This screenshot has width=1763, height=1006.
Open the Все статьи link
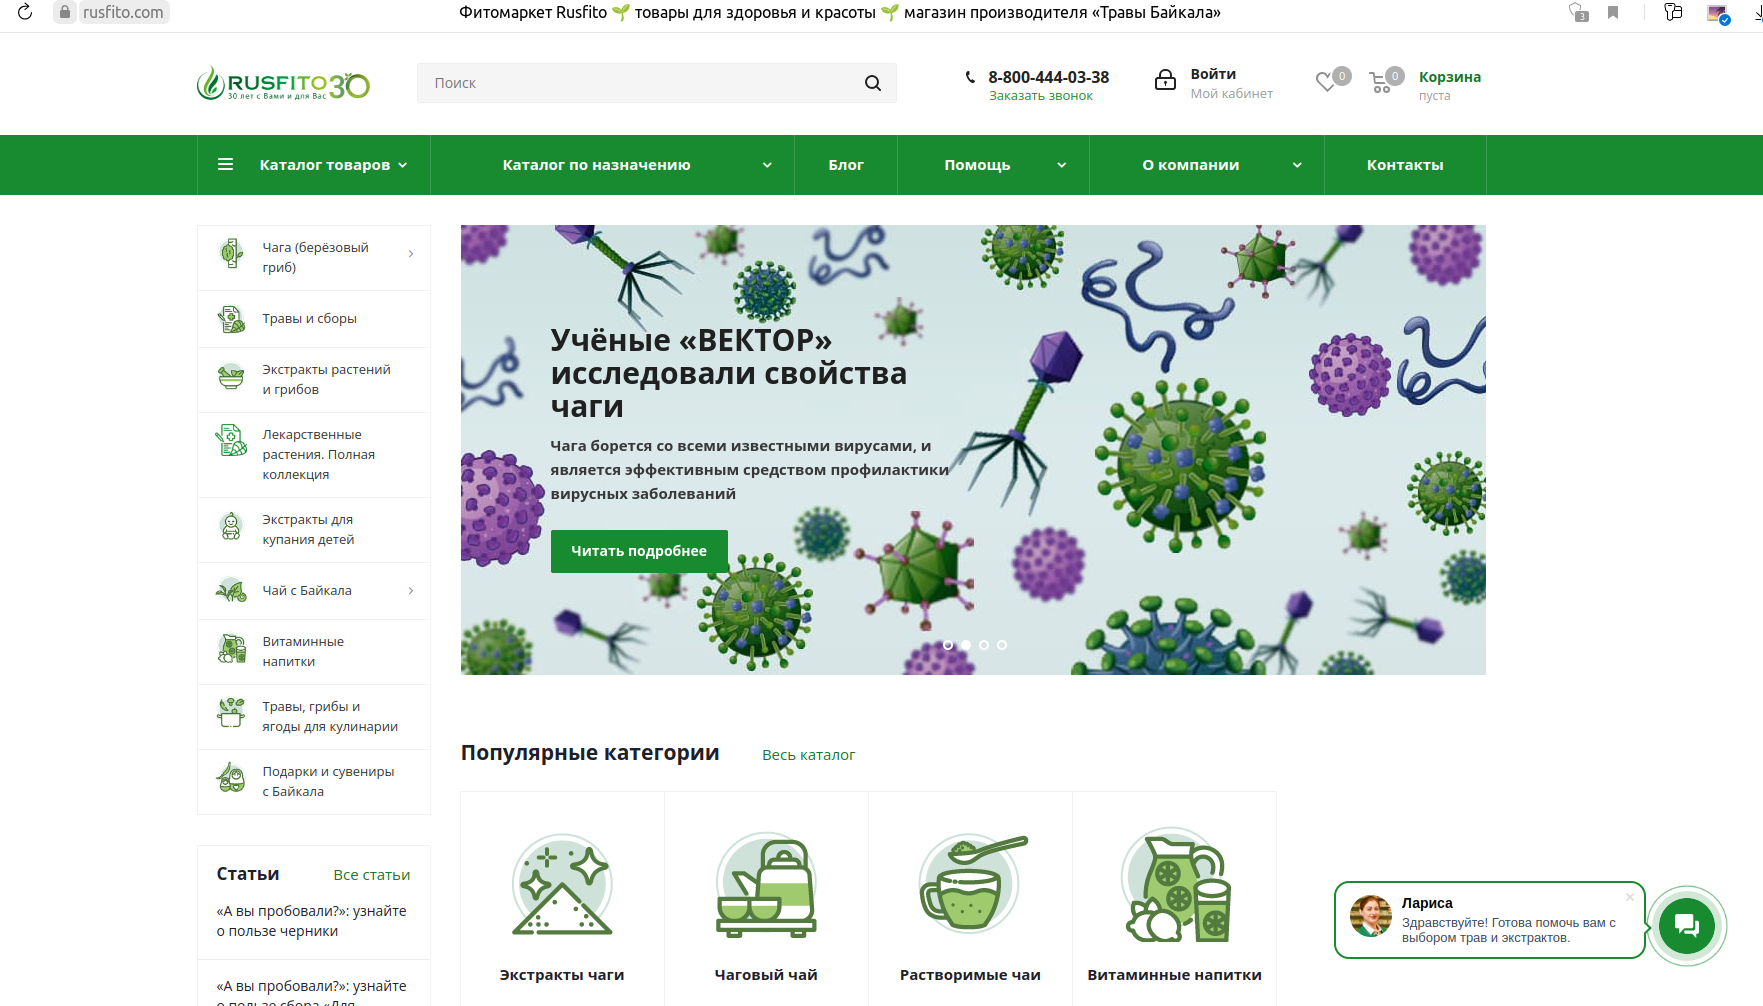point(372,875)
